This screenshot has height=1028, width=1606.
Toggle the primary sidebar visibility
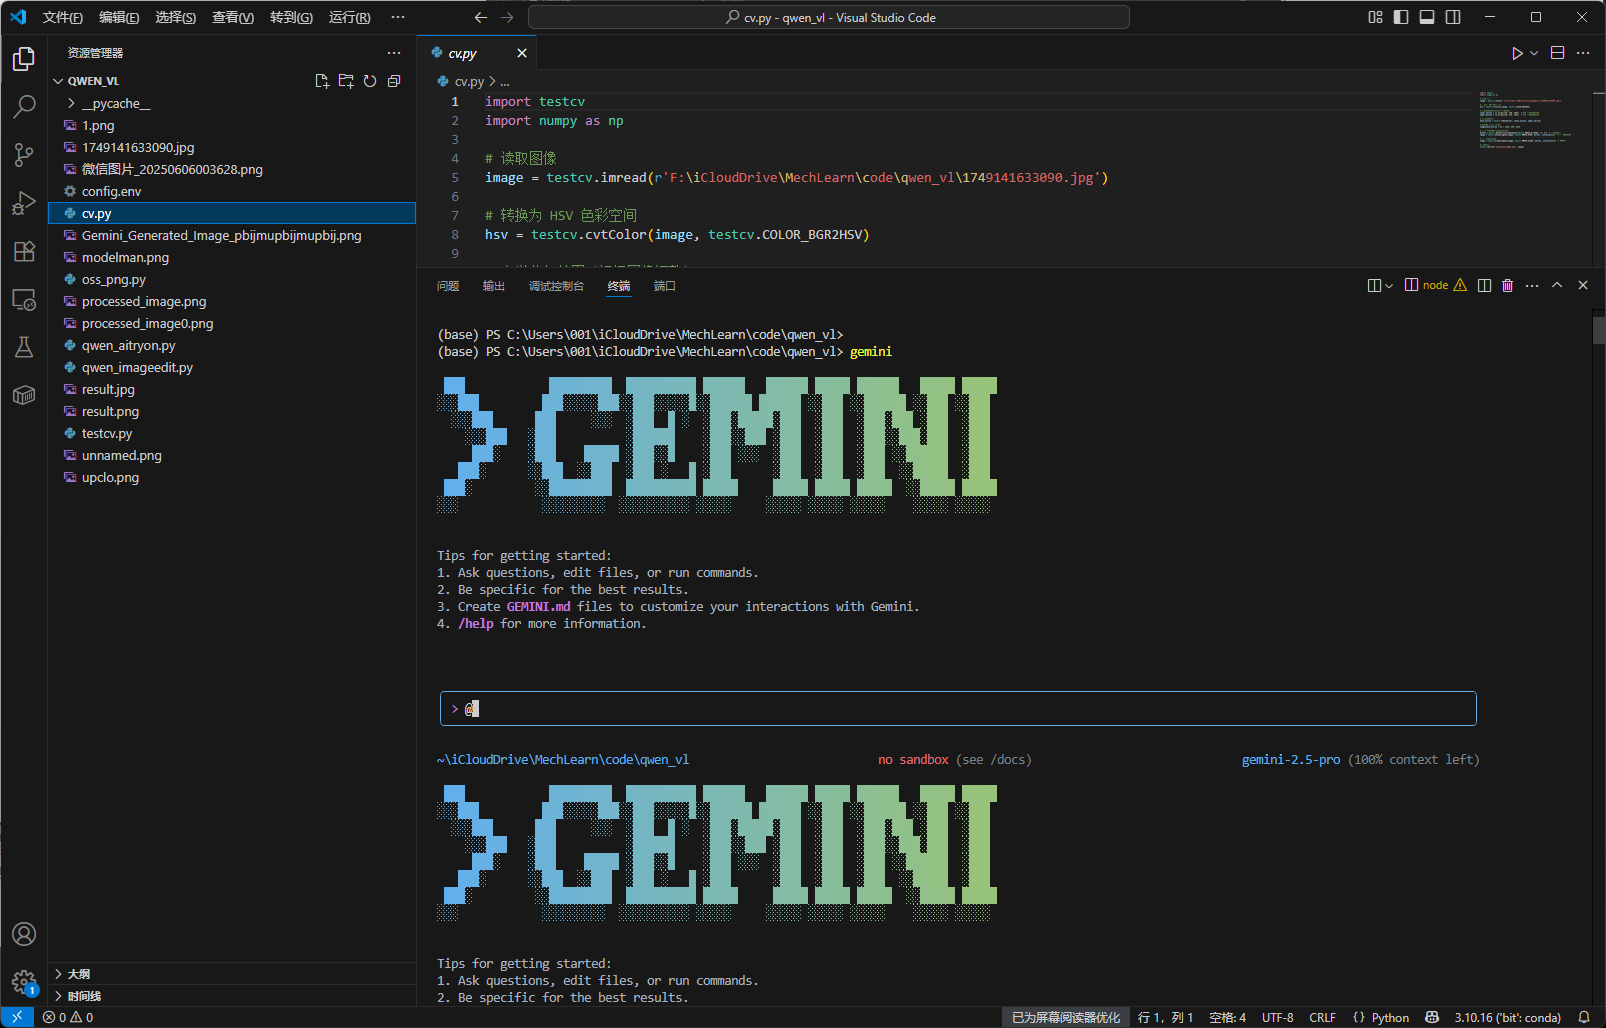point(1401,17)
